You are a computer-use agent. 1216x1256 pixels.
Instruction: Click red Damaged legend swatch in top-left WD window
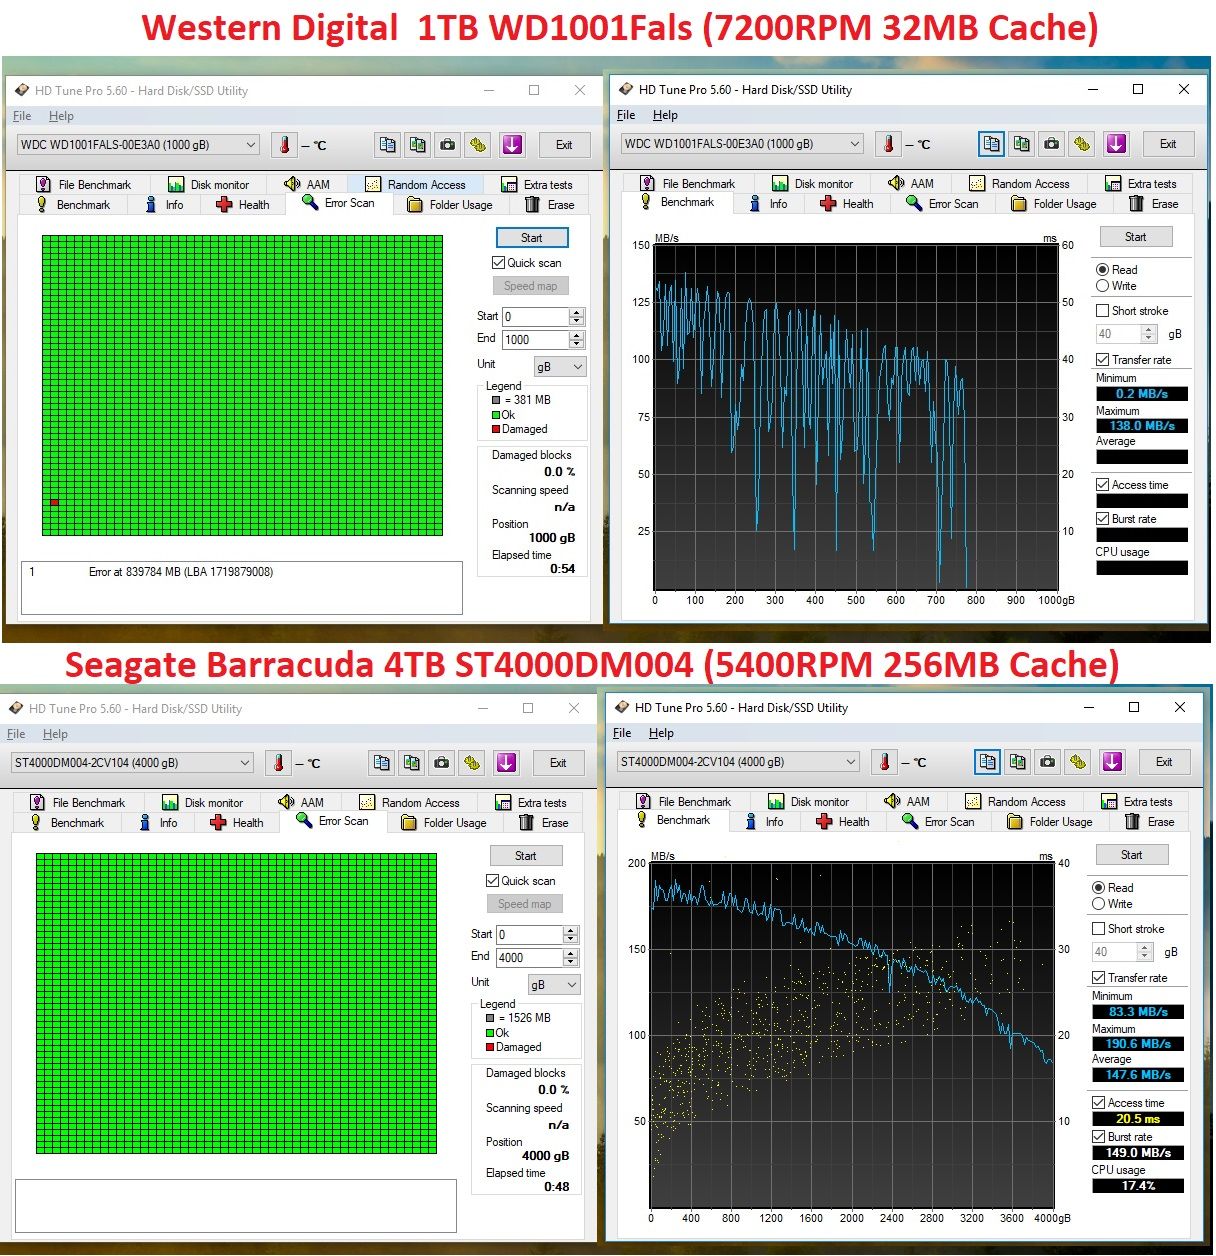point(496,430)
